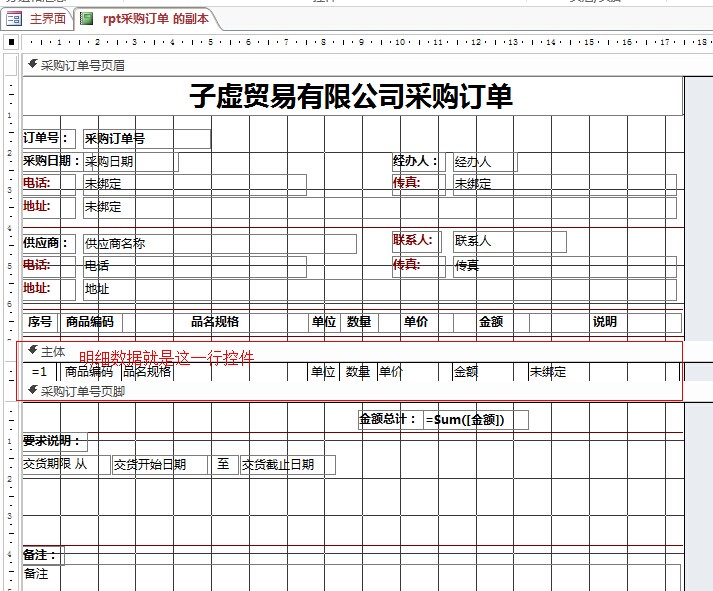Image resolution: width=713 pixels, height=591 pixels.
Task: Select the 备注： label
Action: [x=43, y=556]
